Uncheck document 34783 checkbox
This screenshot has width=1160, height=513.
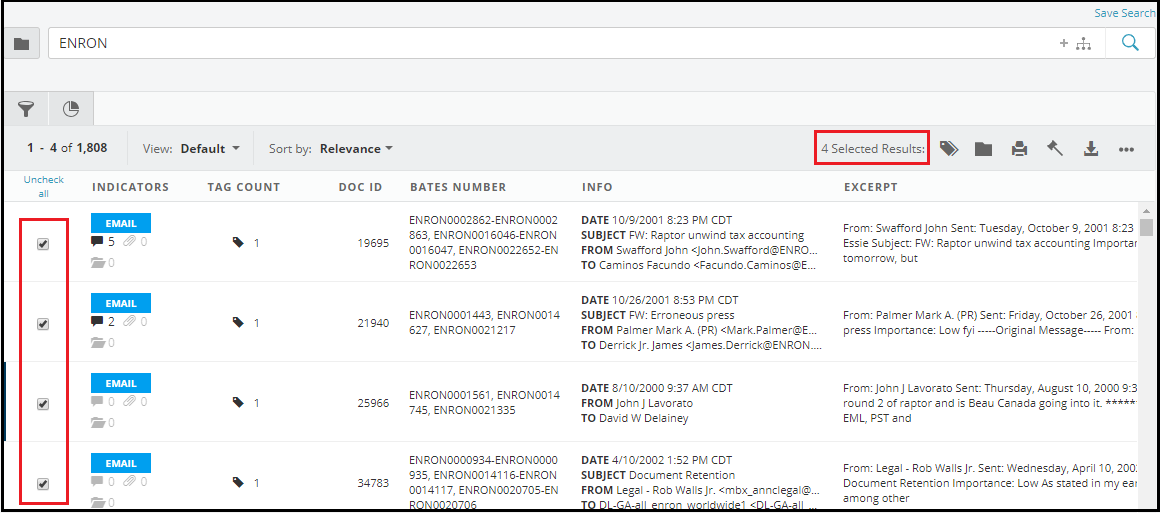(43, 484)
